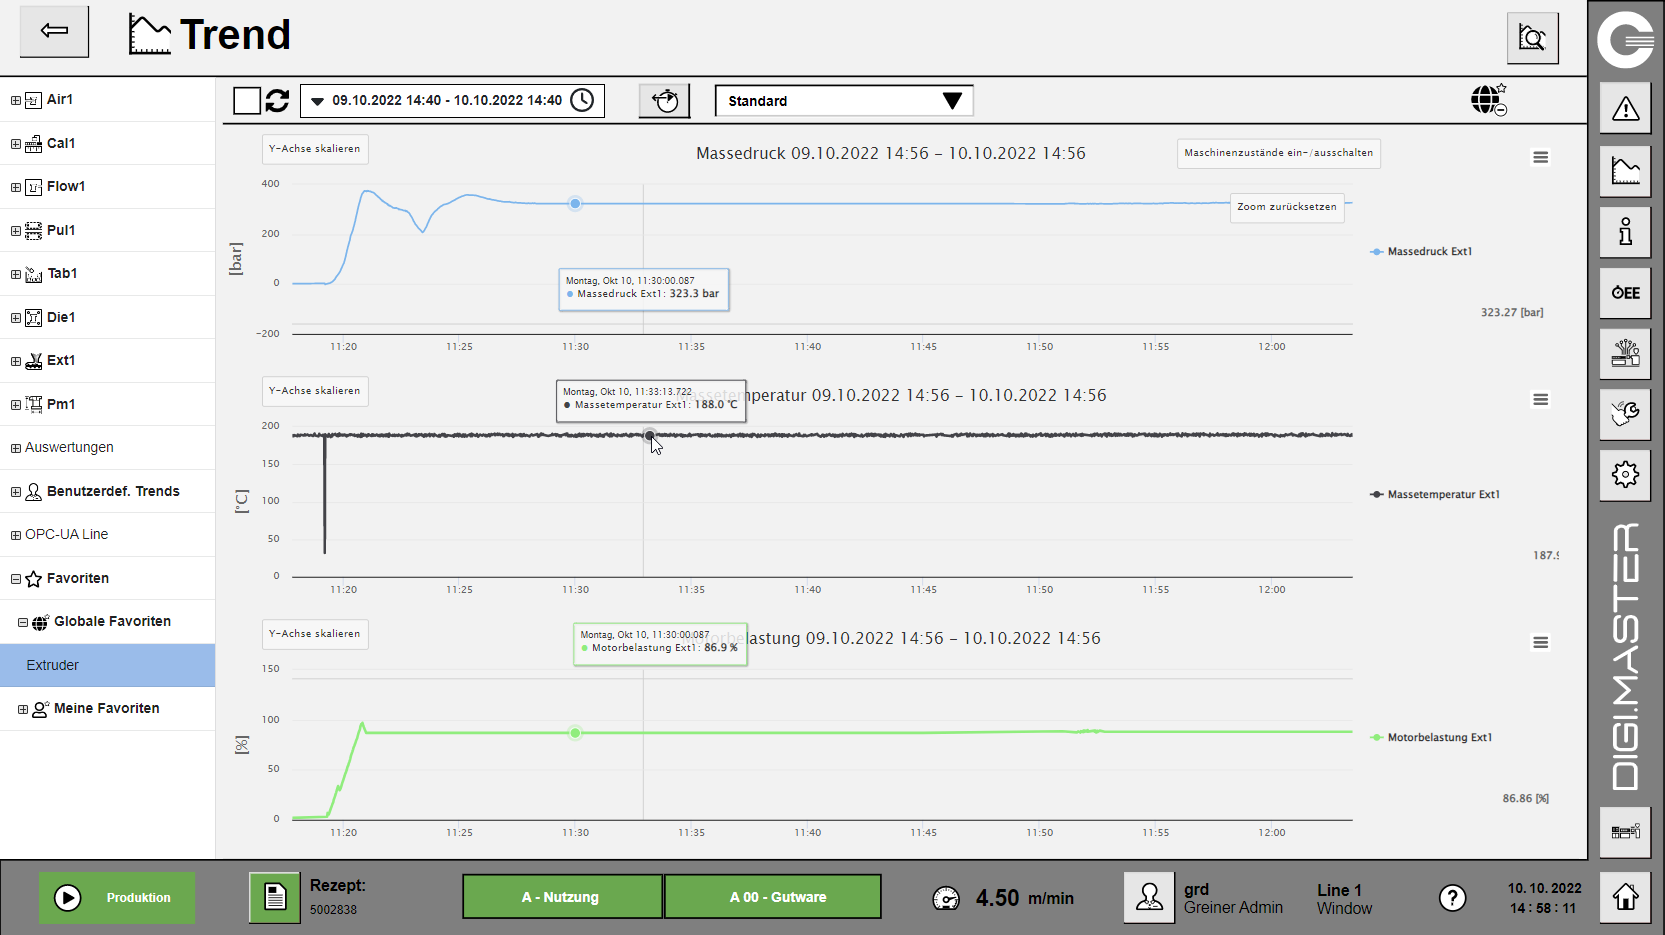Image resolution: width=1665 pixels, height=935 pixels.
Task: Open the settings gear icon
Action: tap(1625, 474)
